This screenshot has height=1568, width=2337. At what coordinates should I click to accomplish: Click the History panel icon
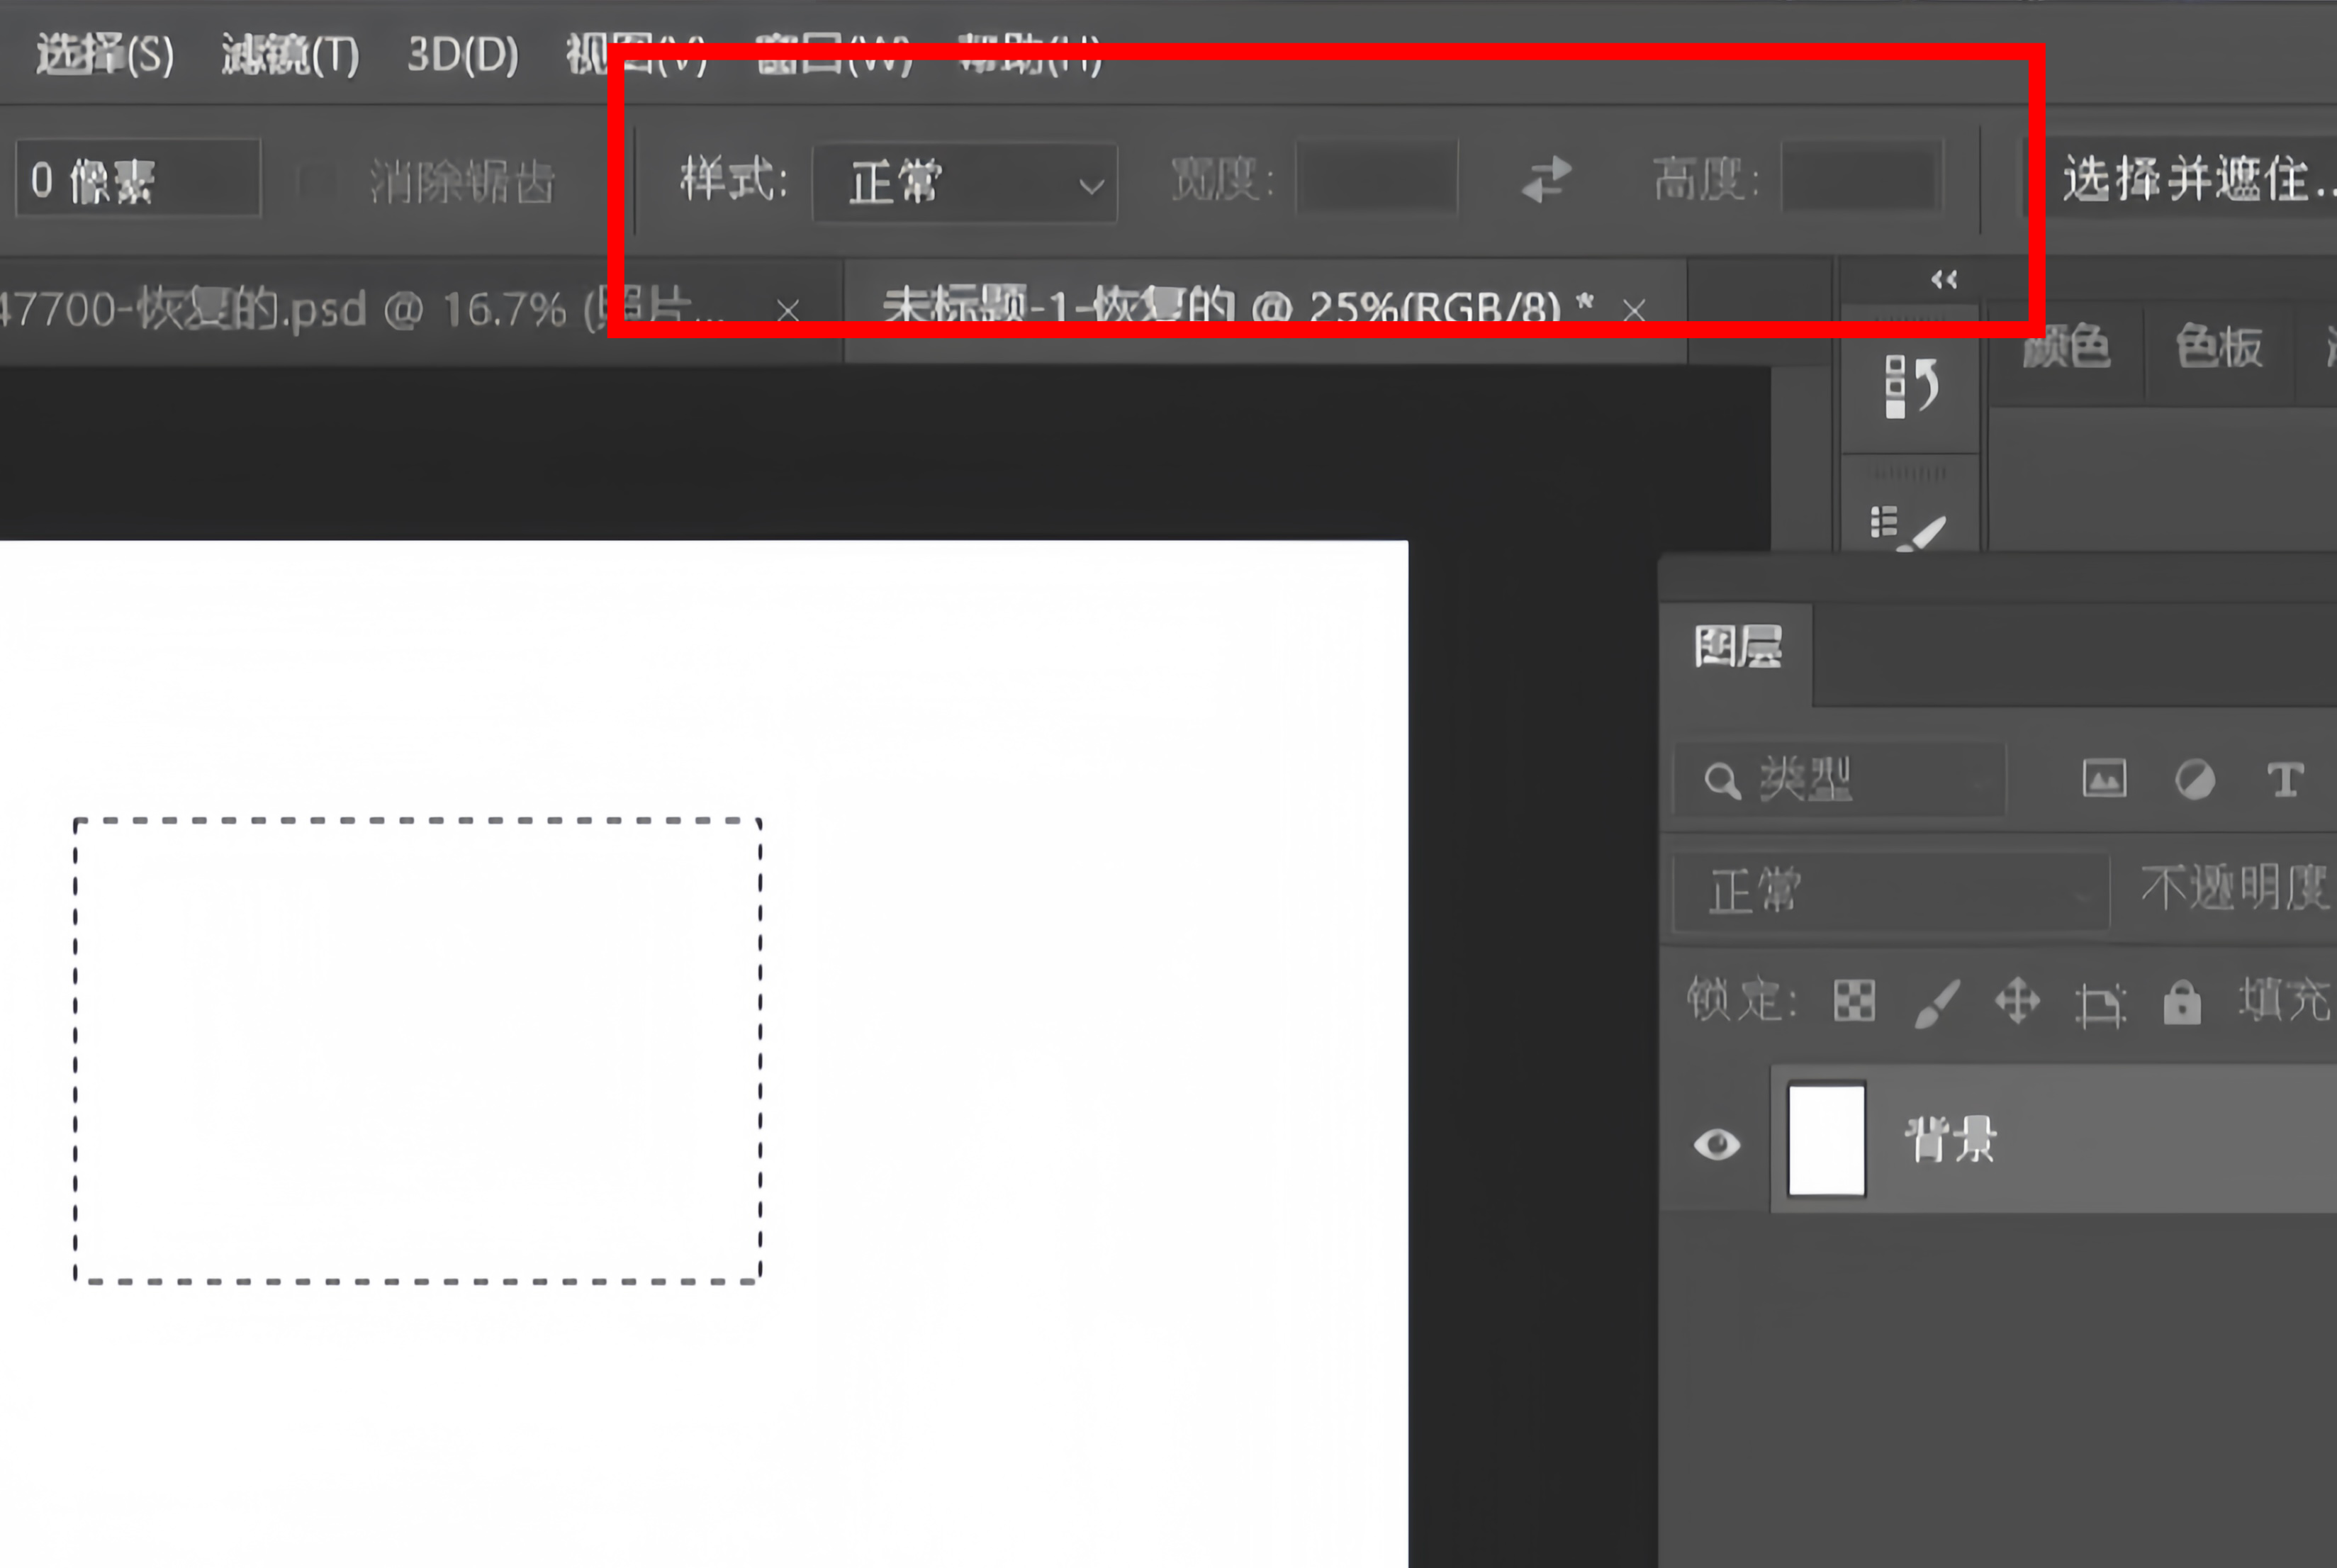point(1910,386)
